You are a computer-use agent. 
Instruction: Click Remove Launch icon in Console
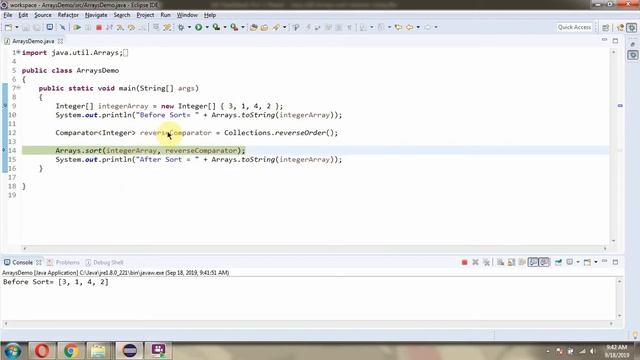coord(475,262)
